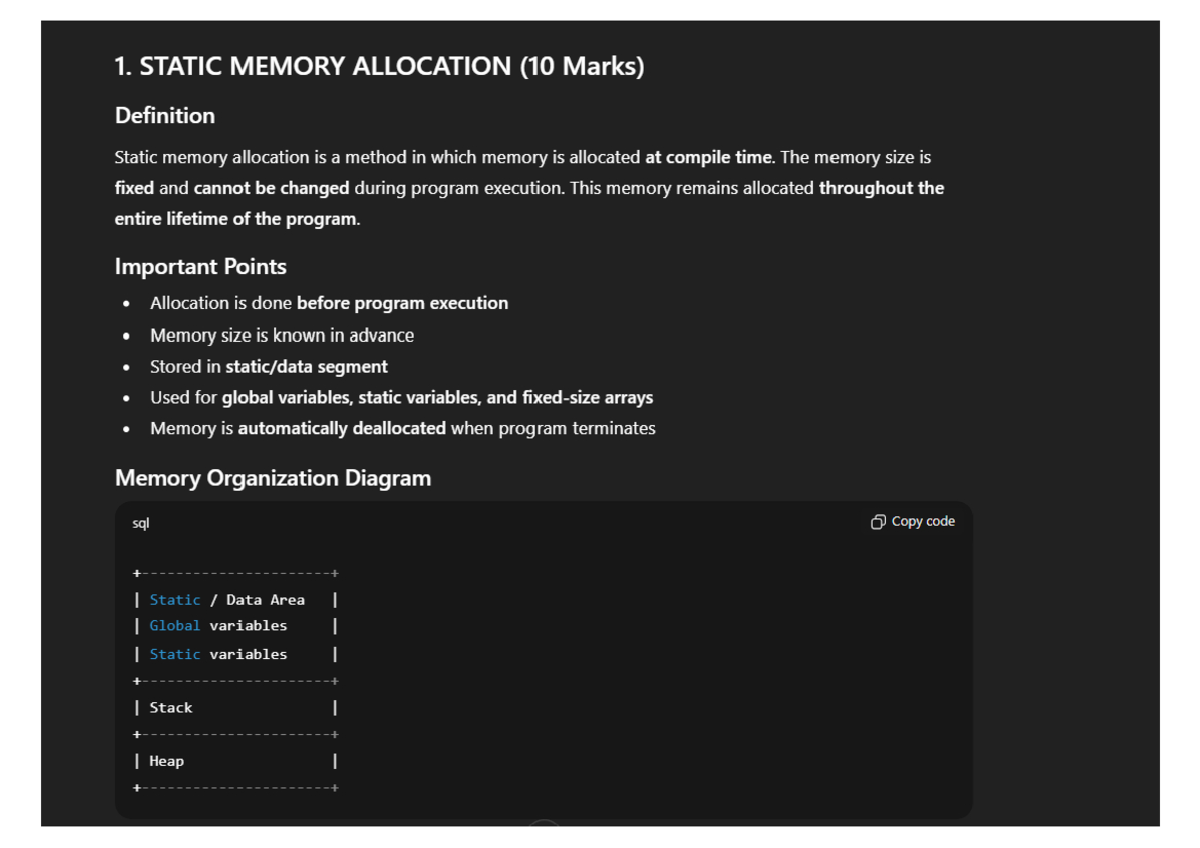Viewport: 1200px width, 848px height.
Task: Click the bullet beside 'Used for global variables'
Action: point(127,398)
